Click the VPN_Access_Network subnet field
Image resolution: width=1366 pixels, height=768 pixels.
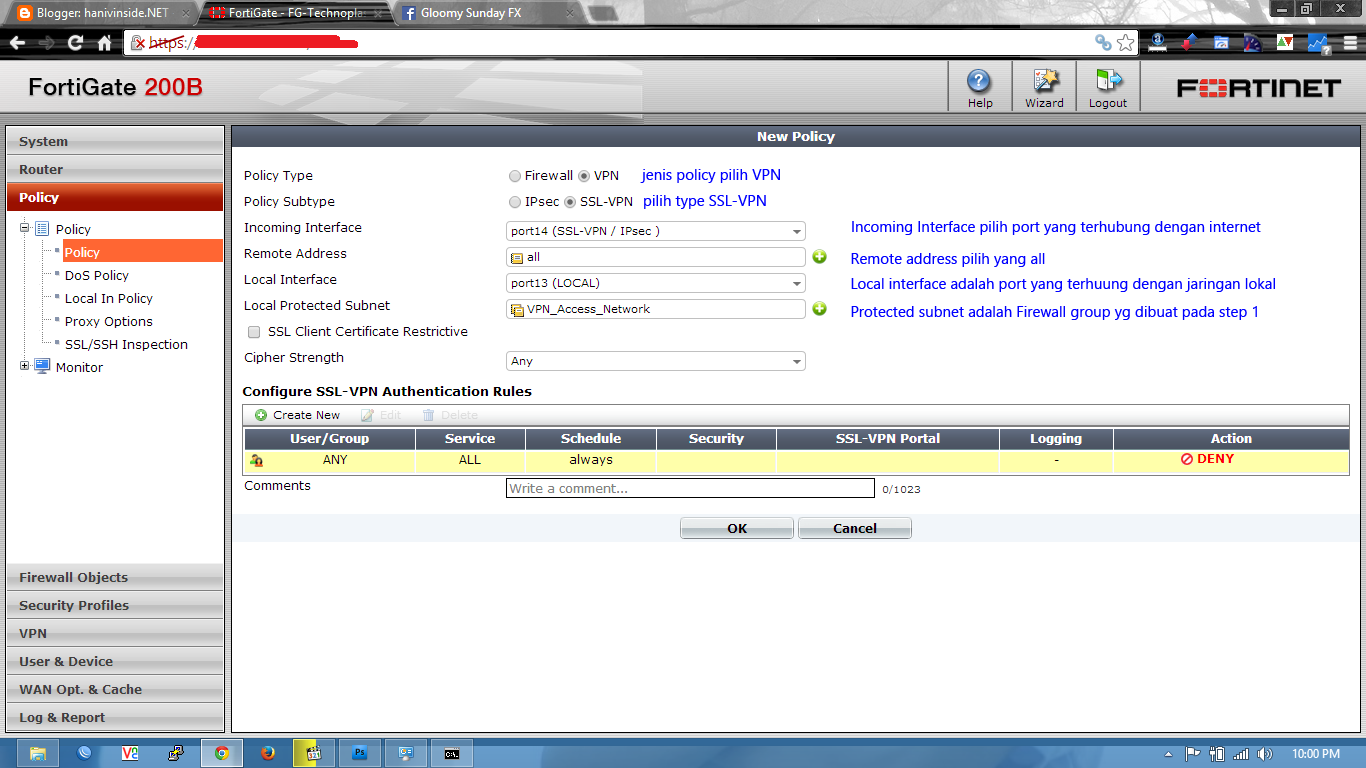click(655, 309)
